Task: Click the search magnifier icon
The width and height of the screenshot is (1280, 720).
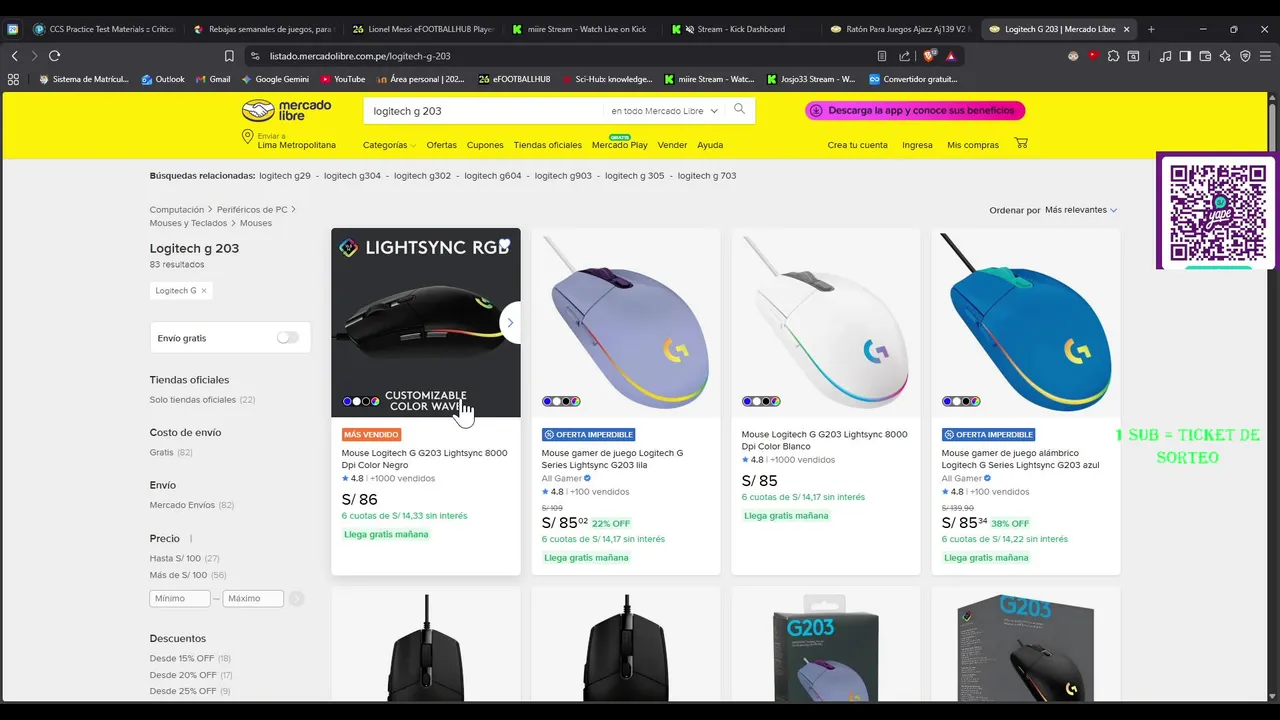Action: click(x=739, y=110)
